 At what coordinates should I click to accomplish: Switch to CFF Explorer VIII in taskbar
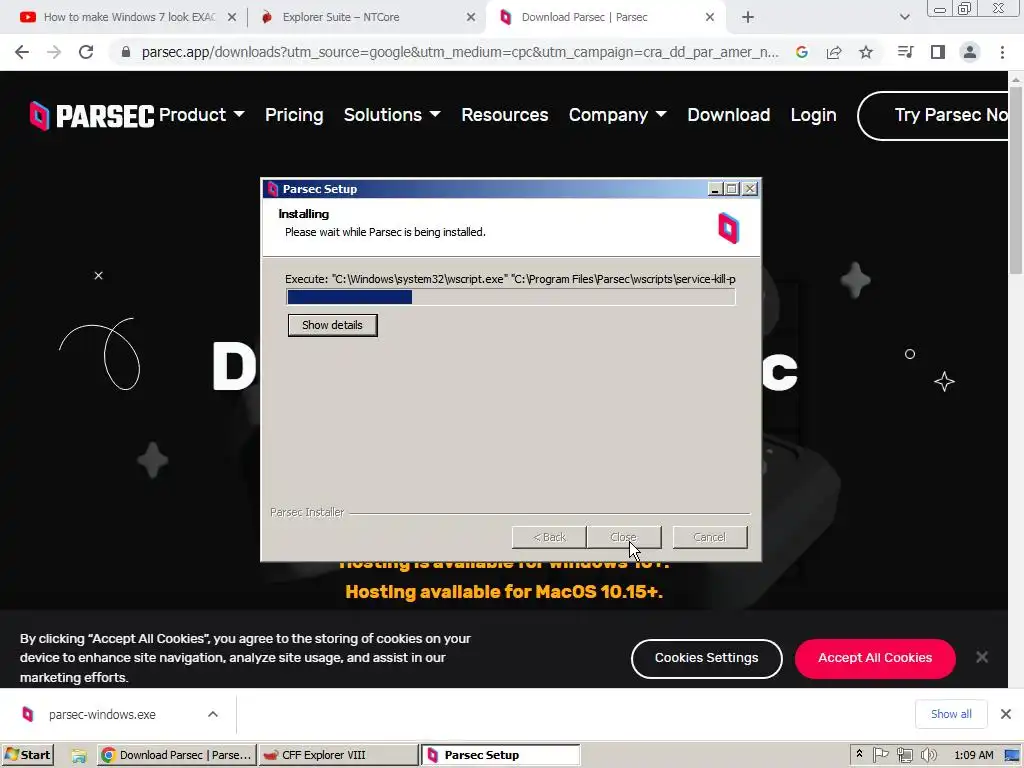[x=338, y=755]
